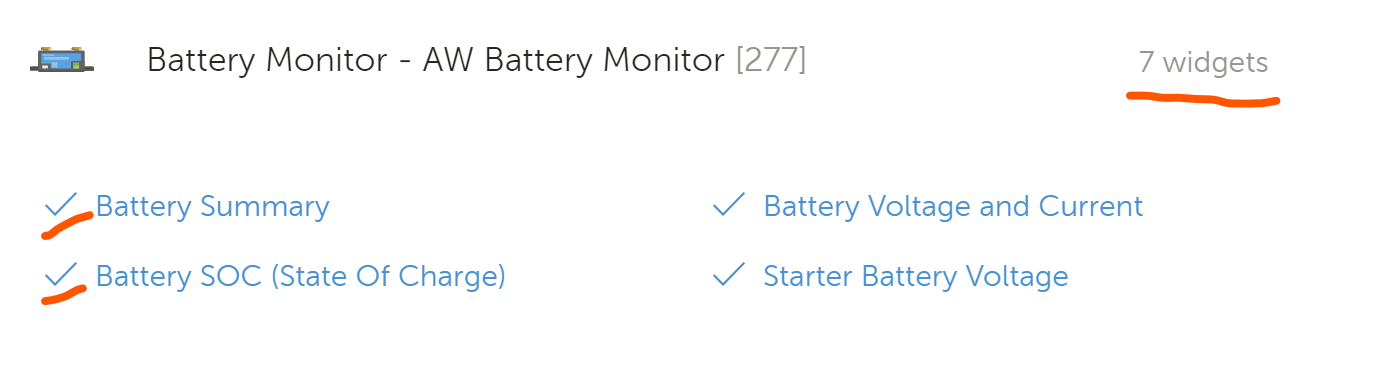This screenshot has width=1376, height=388.
Task: Select the Battery Voltage and Current link
Action: pyautogui.click(x=953, y=207)
